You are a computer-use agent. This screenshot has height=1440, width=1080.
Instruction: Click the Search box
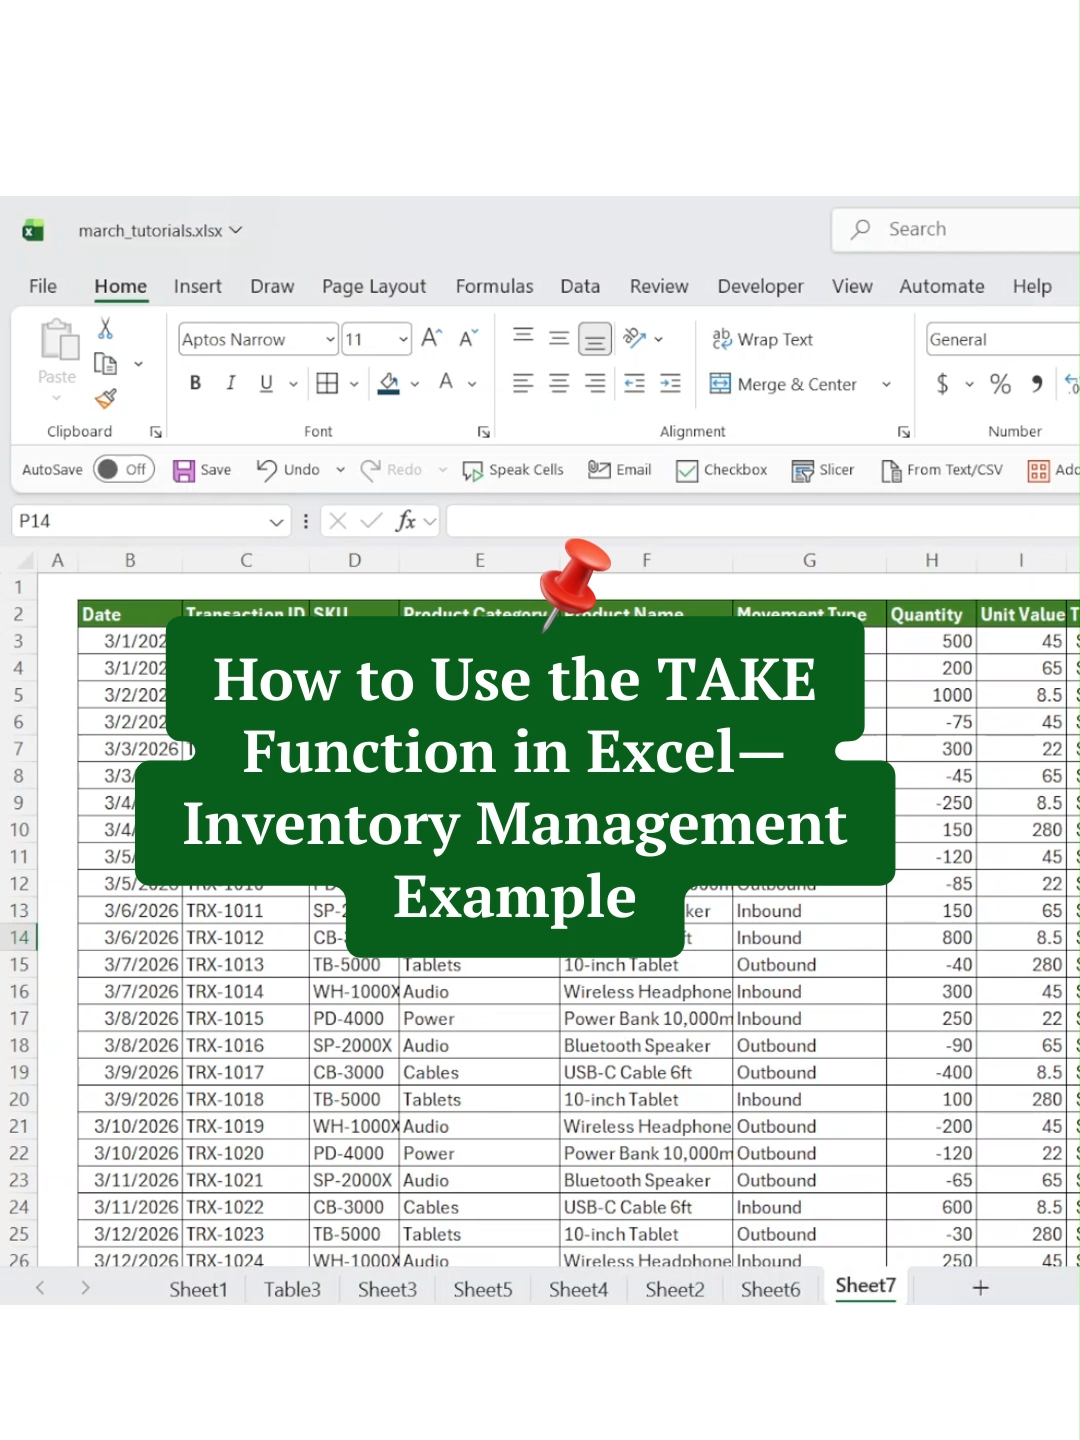pos(956,230)
